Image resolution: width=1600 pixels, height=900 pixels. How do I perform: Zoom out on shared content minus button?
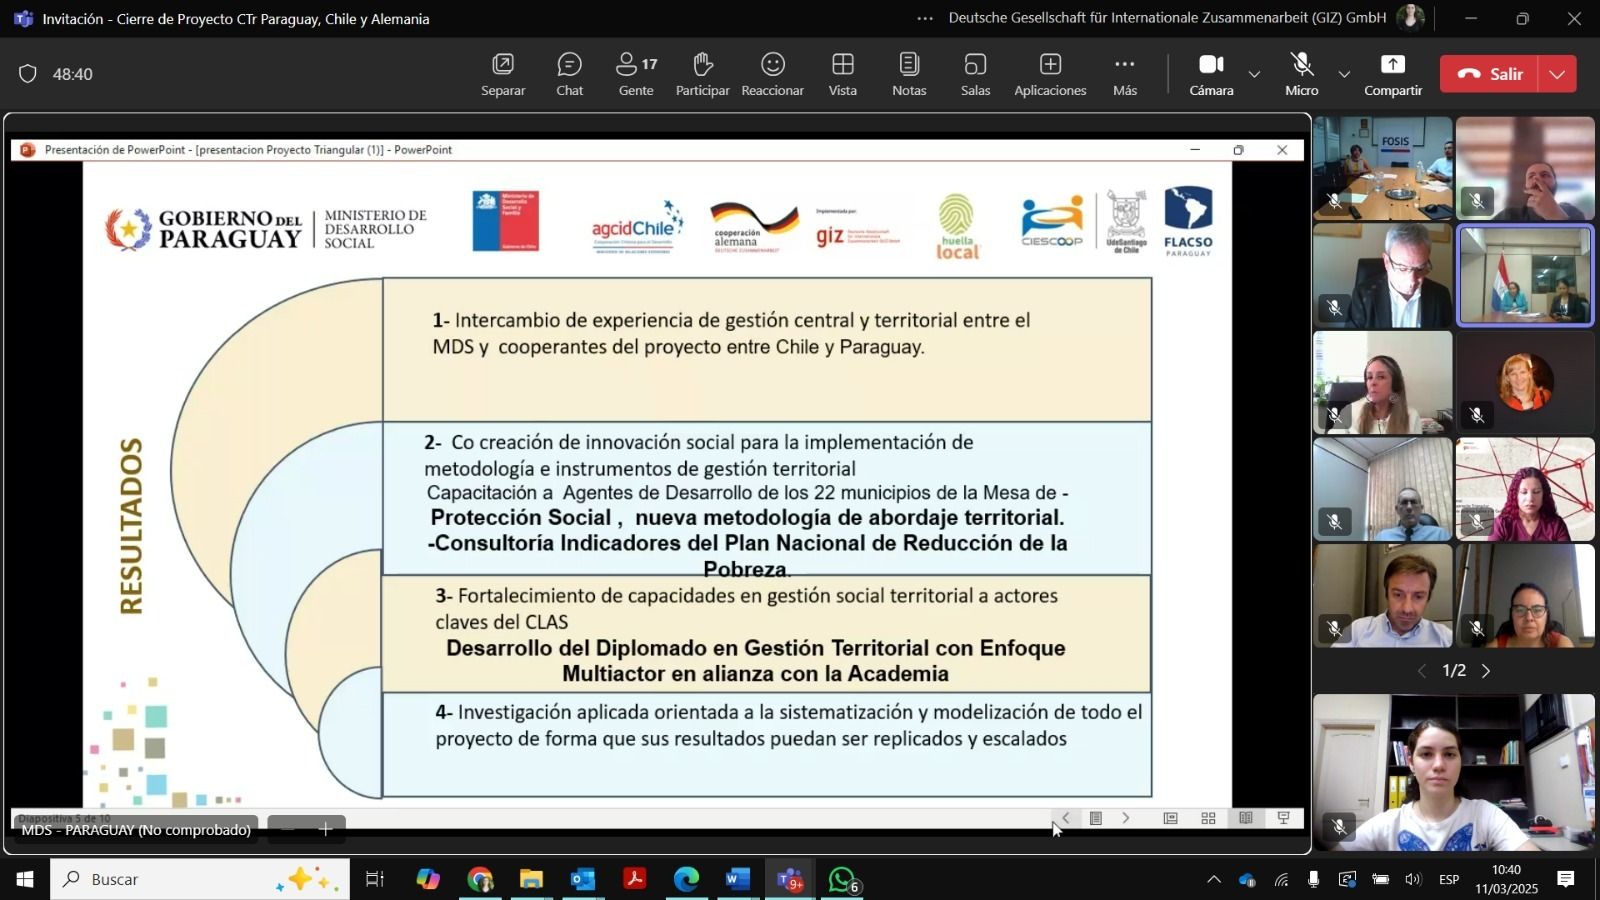coord(288,829)
